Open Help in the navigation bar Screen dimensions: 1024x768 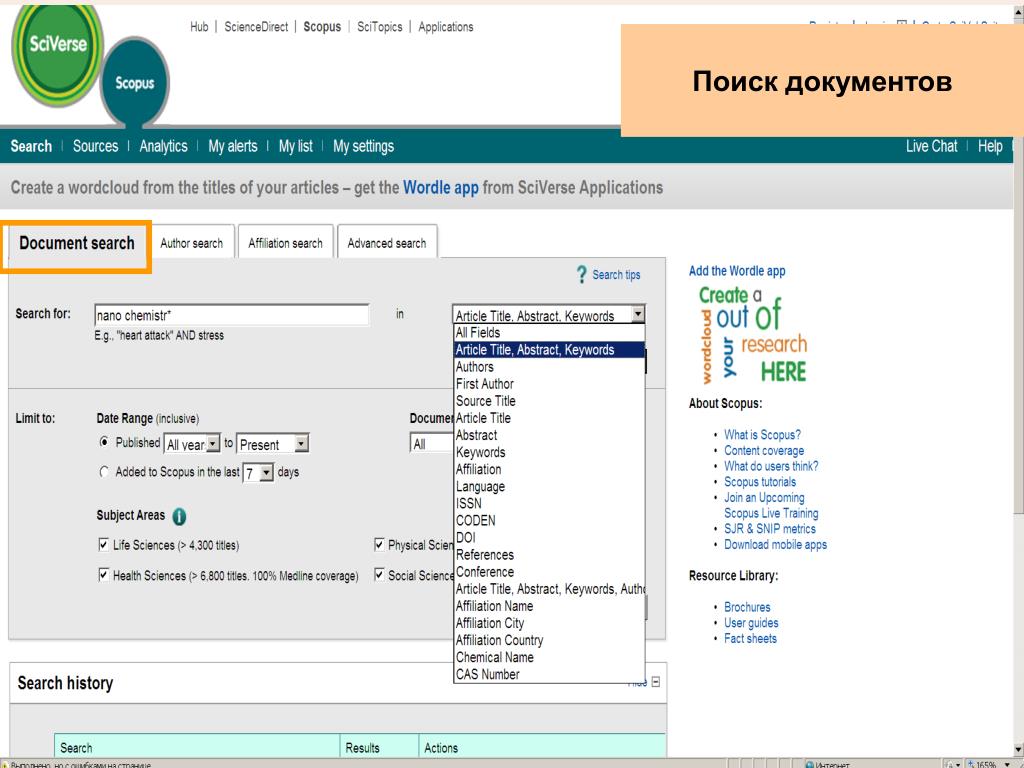[990, 146]
